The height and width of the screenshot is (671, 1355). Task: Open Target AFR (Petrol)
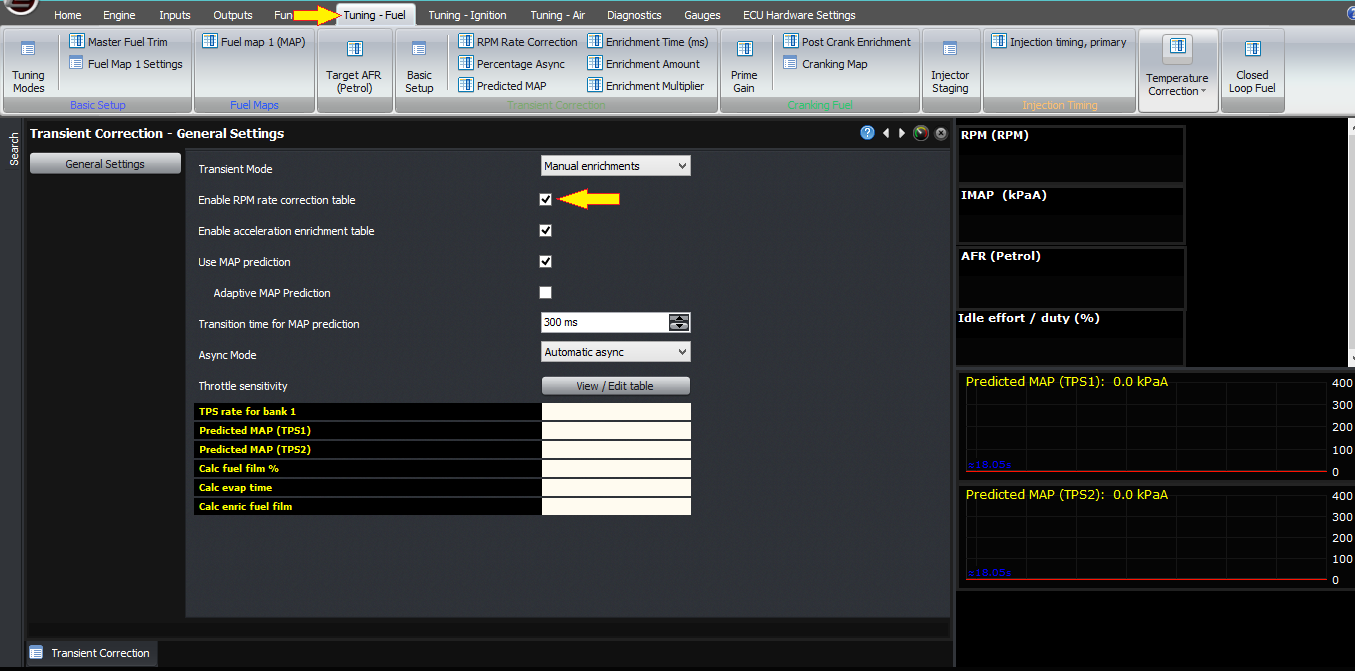[x=354, y=68]
